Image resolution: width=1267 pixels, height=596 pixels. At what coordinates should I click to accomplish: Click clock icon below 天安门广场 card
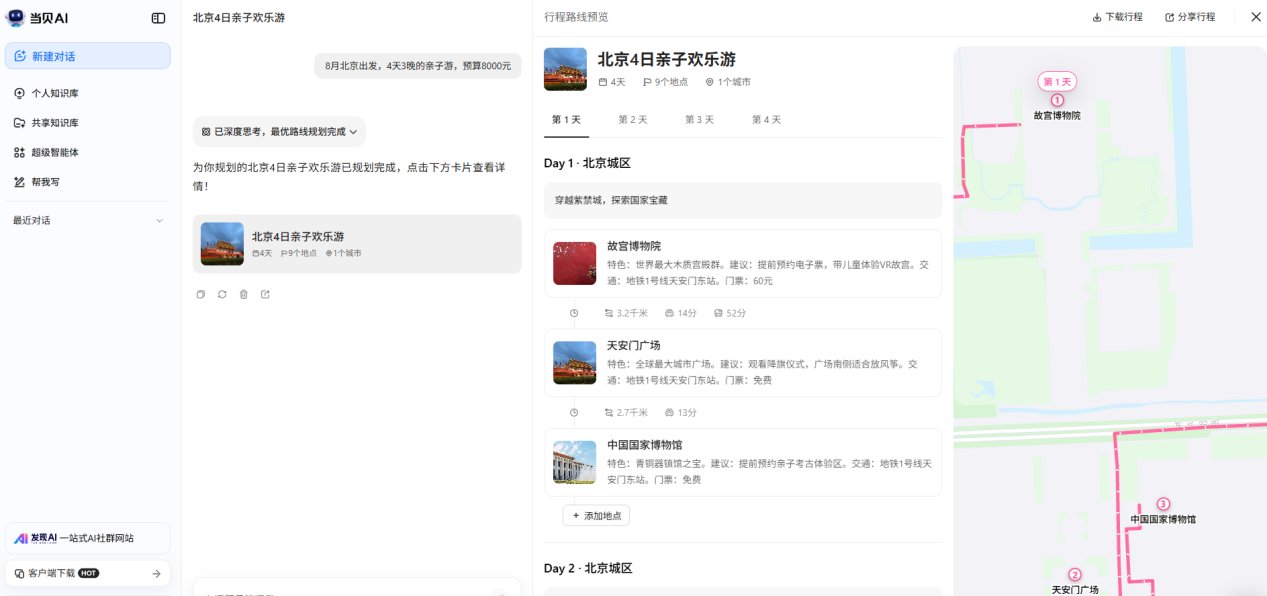pos(574,412)
